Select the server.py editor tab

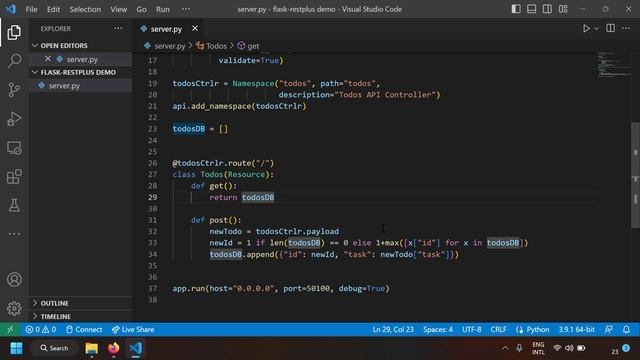coord(166,29)
